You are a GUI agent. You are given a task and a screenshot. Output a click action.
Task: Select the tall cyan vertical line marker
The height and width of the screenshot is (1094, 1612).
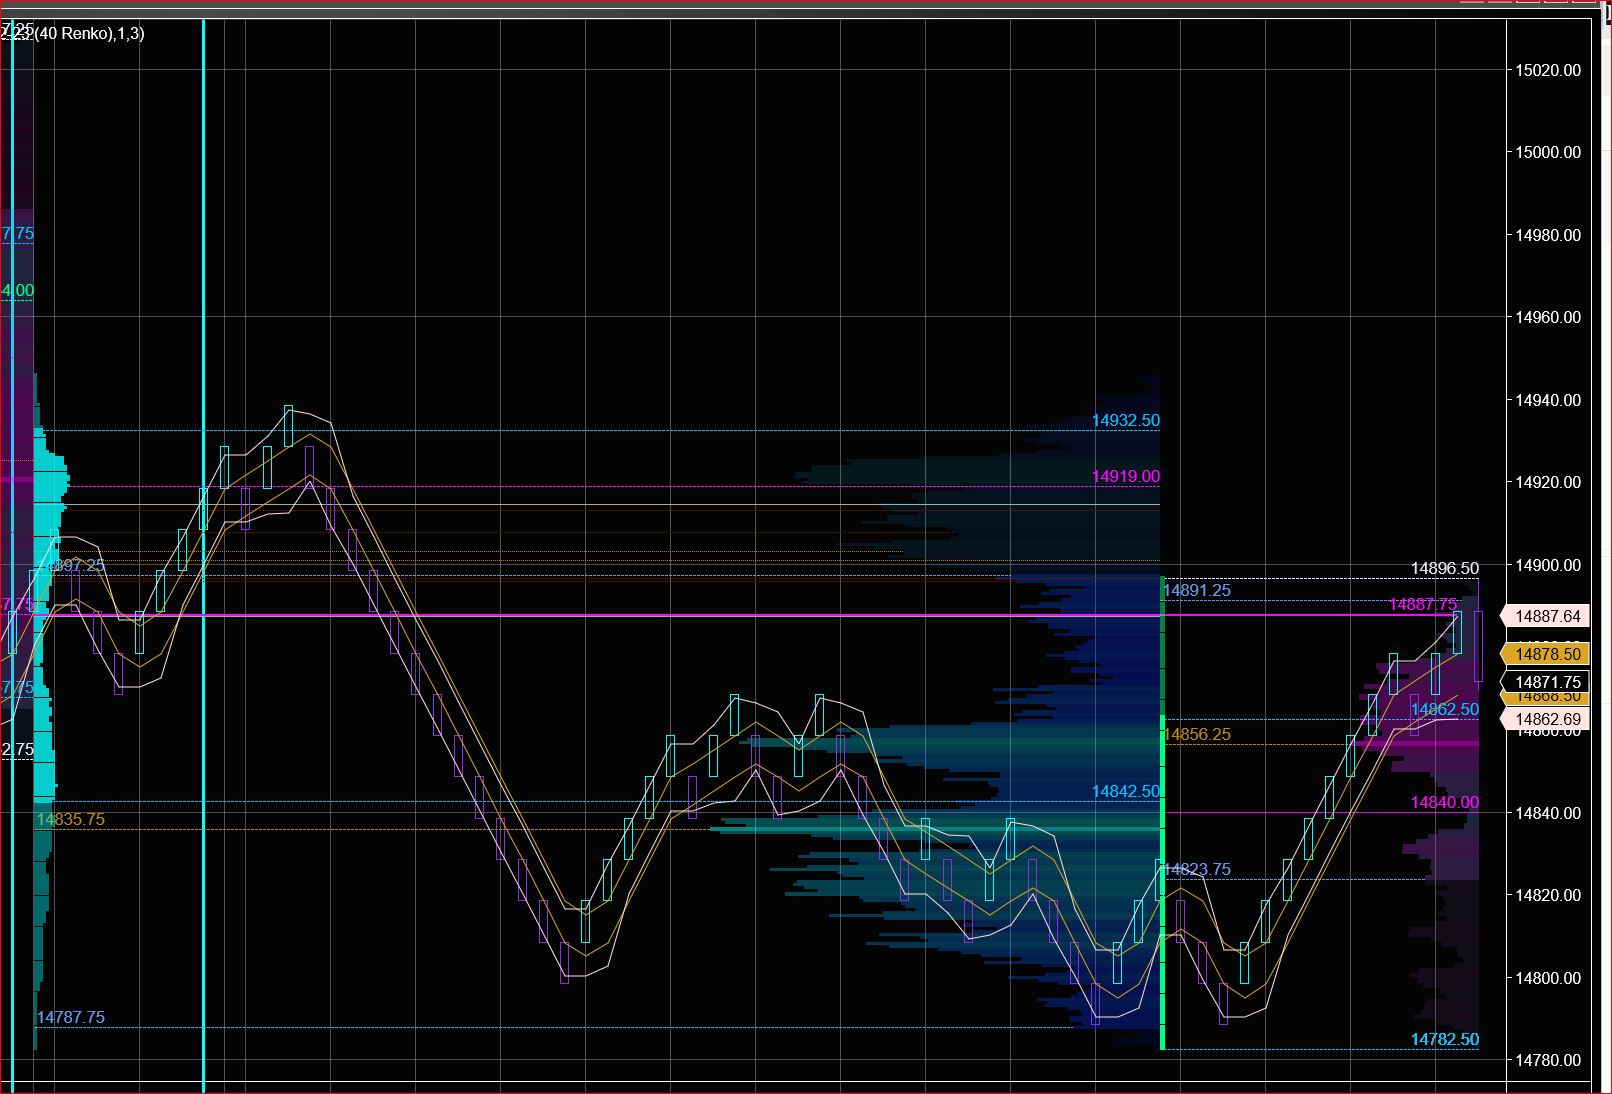(x=204, y=556)
